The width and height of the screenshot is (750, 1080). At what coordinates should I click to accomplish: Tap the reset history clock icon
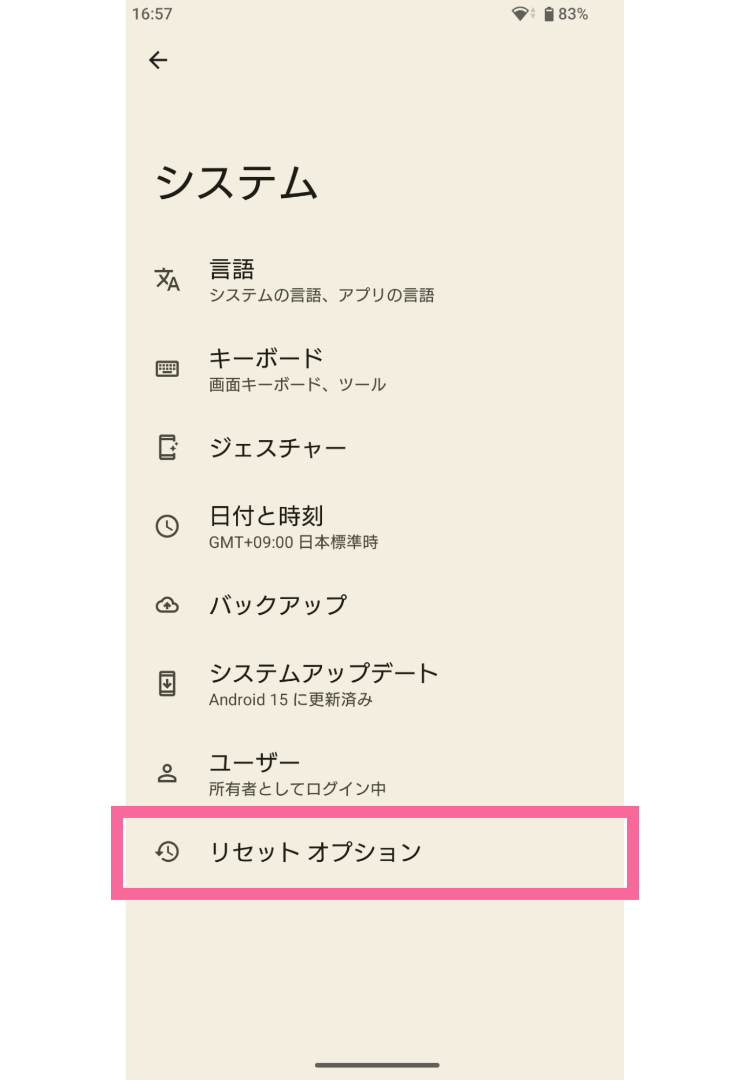(167, 852)
